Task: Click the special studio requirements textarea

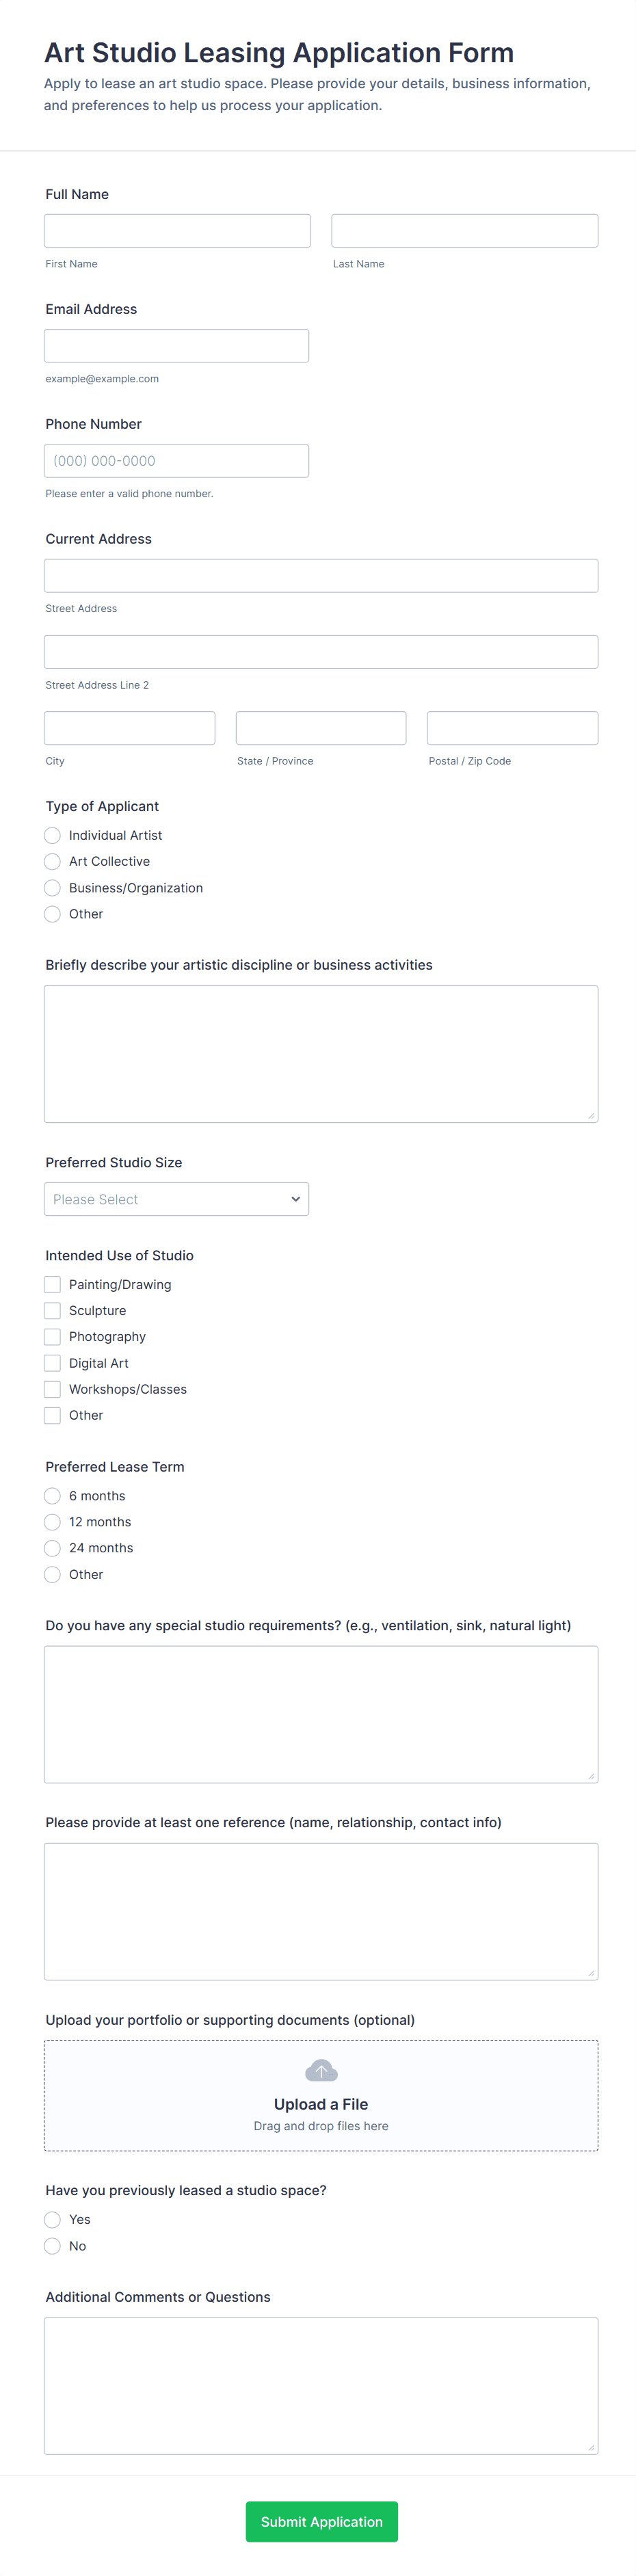Action: (x=321, y=1714)
